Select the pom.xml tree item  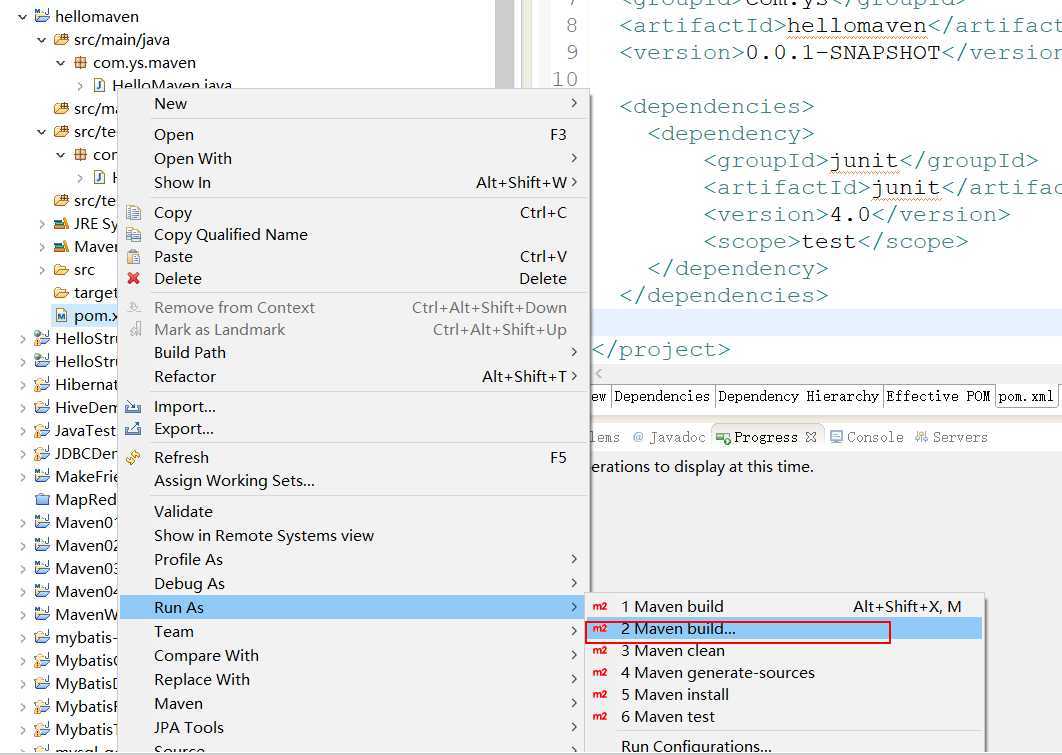(x=86, y=316)
